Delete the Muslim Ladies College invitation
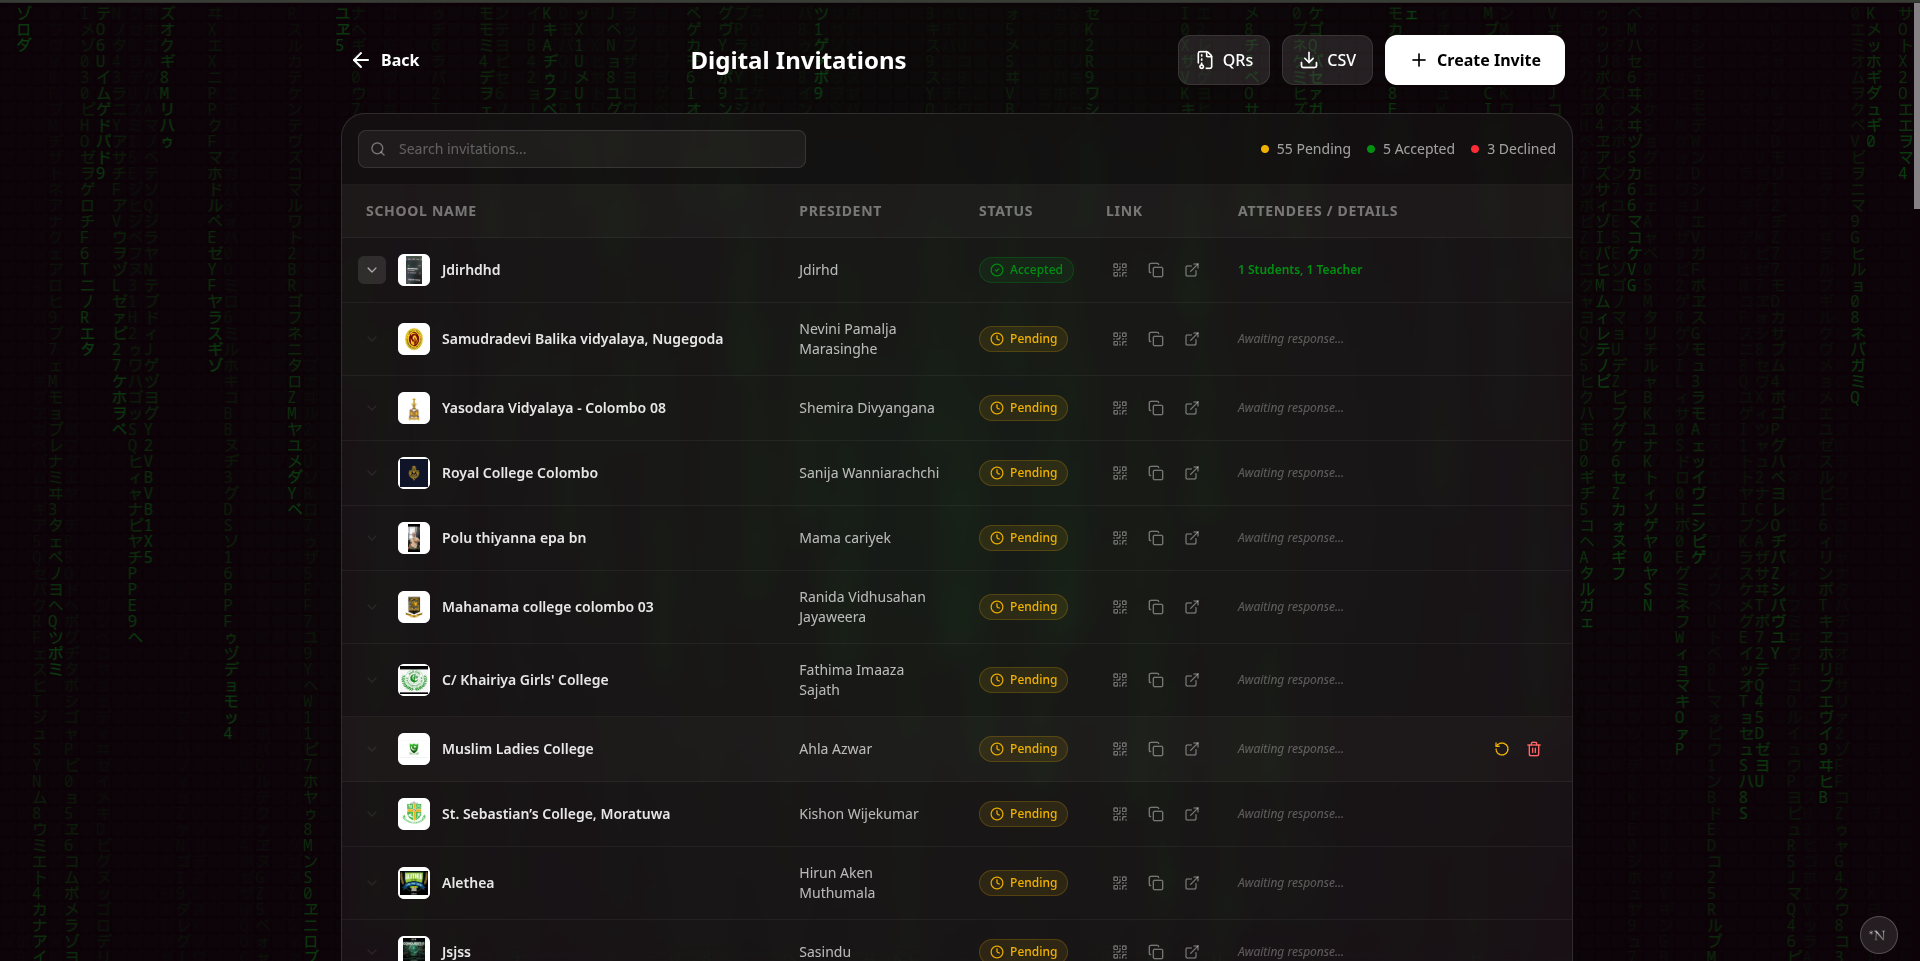 point(1533,749)
